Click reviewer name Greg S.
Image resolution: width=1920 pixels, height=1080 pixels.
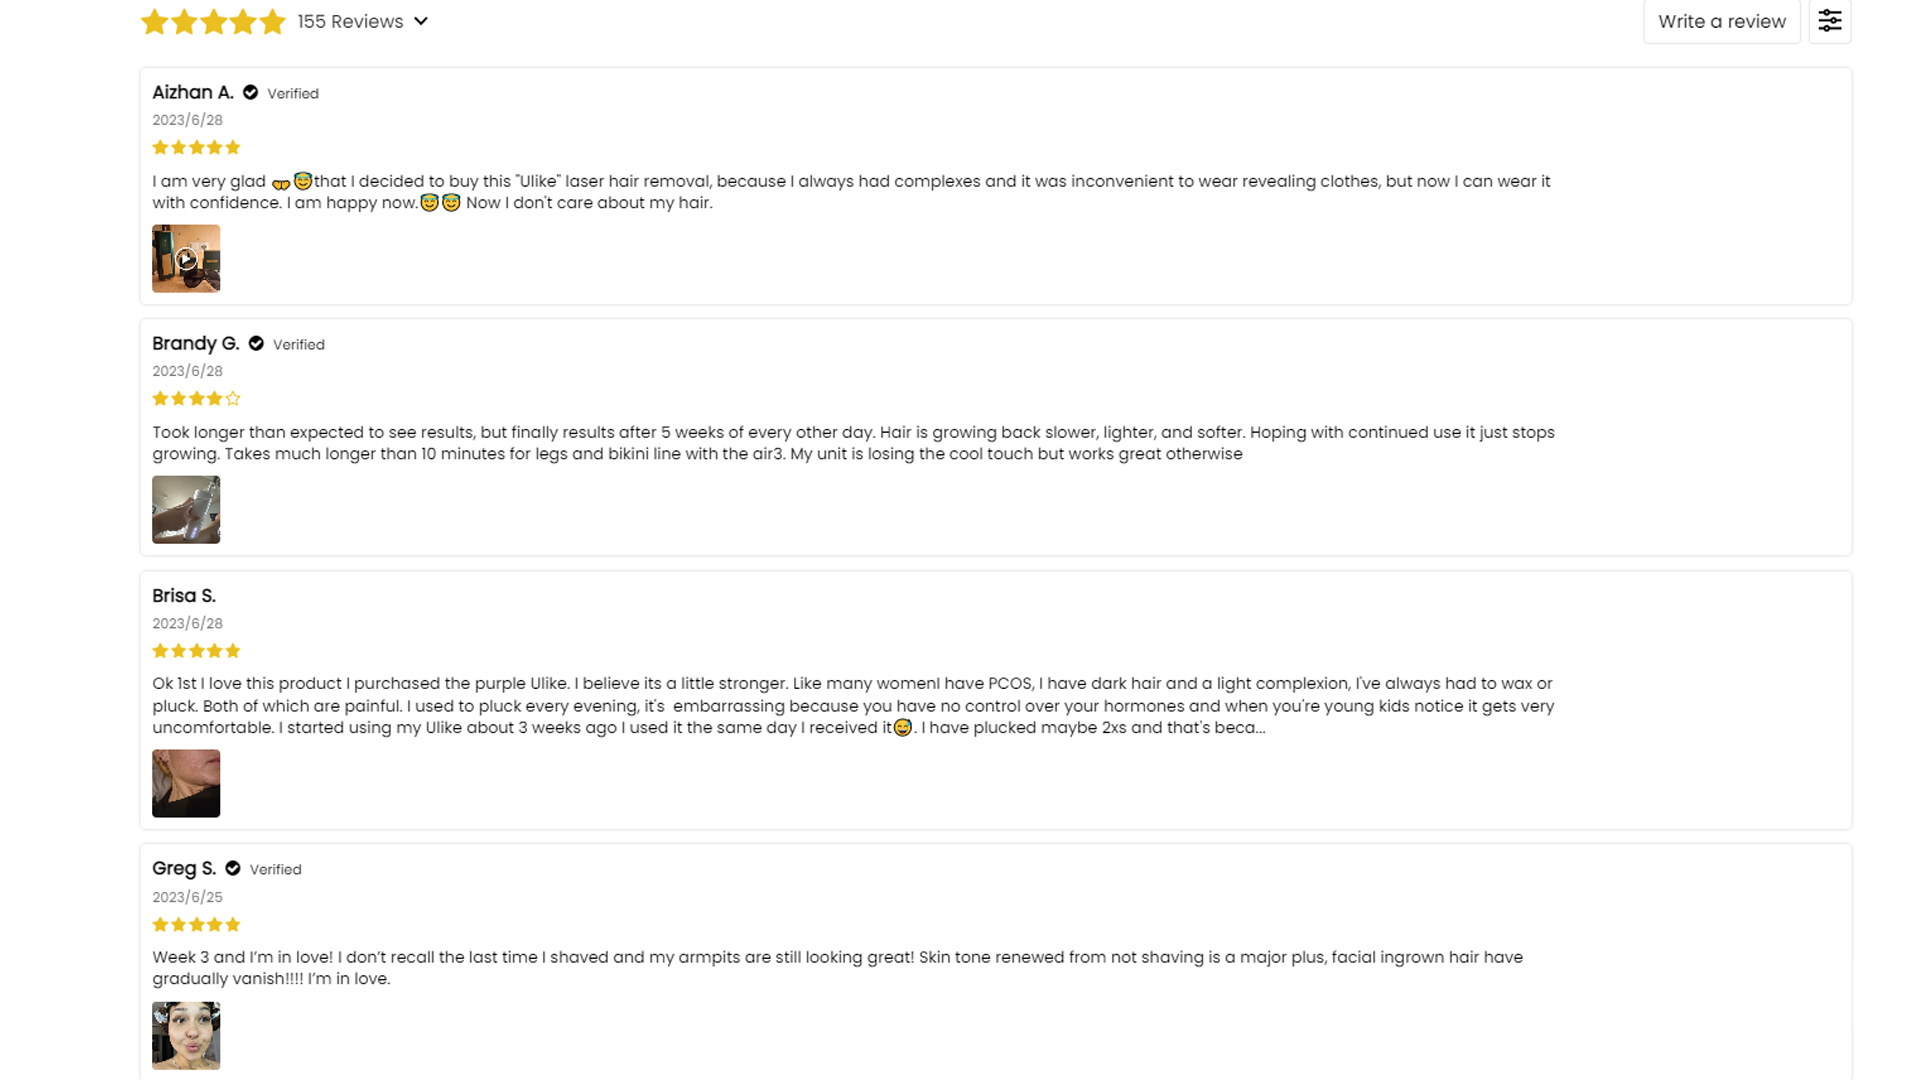point(184,869)
